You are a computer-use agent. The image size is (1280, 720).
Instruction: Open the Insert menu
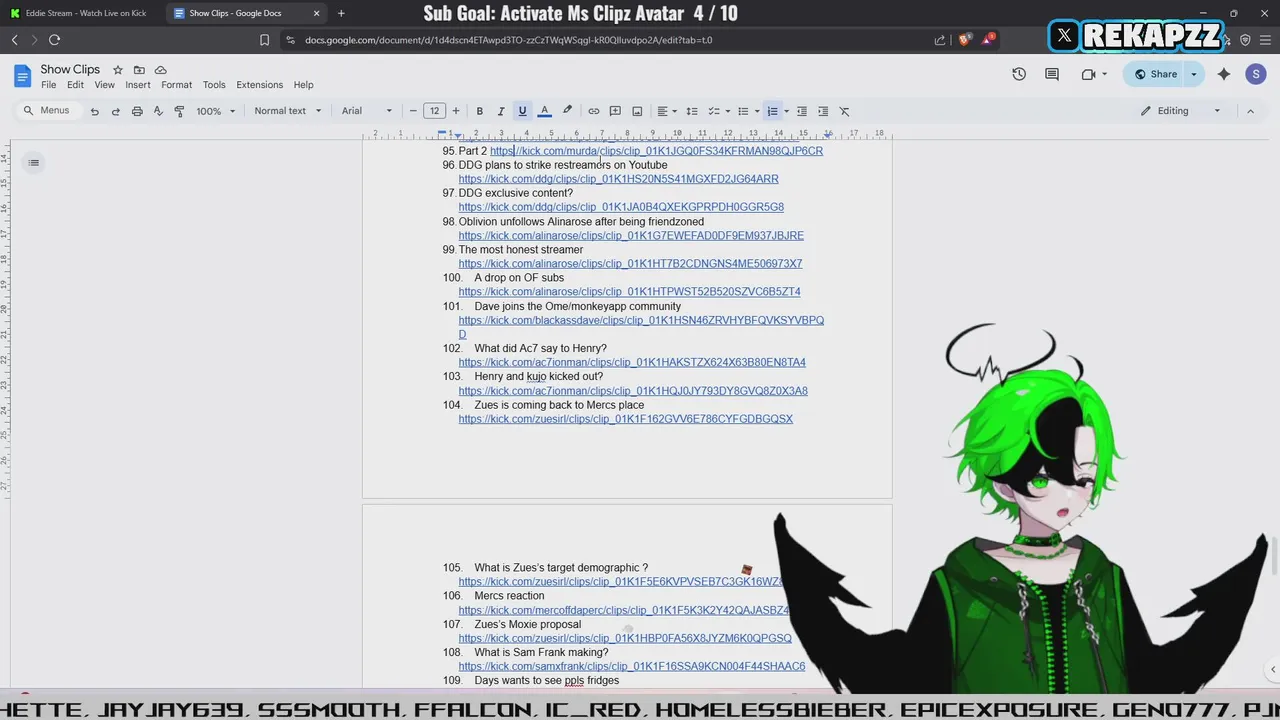click(x=138, y=85)
